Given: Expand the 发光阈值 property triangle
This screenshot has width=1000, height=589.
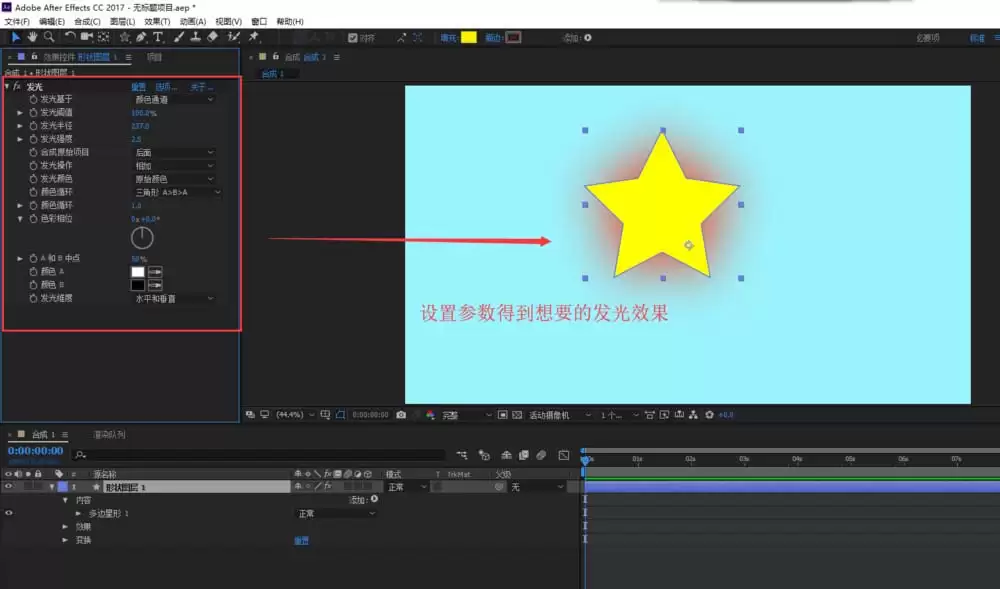Looking at the screenshot, I should tap(20, 113).
